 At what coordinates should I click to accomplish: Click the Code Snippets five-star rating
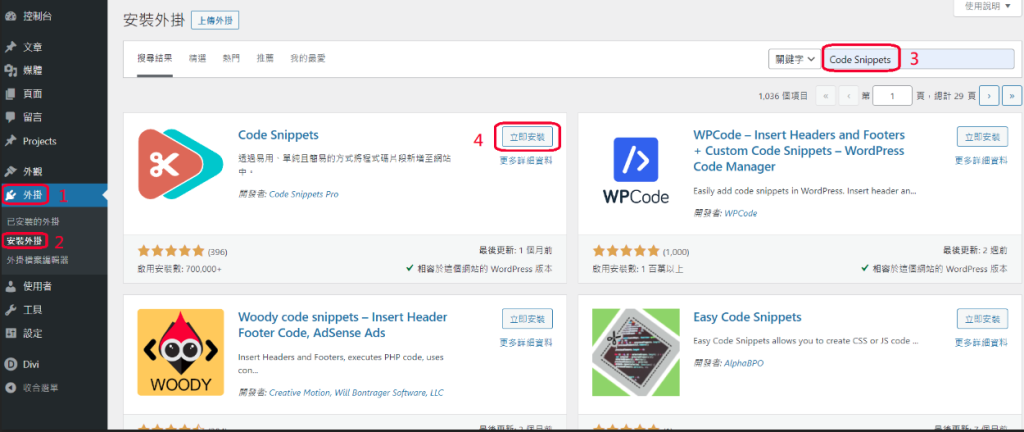point(171,251)
